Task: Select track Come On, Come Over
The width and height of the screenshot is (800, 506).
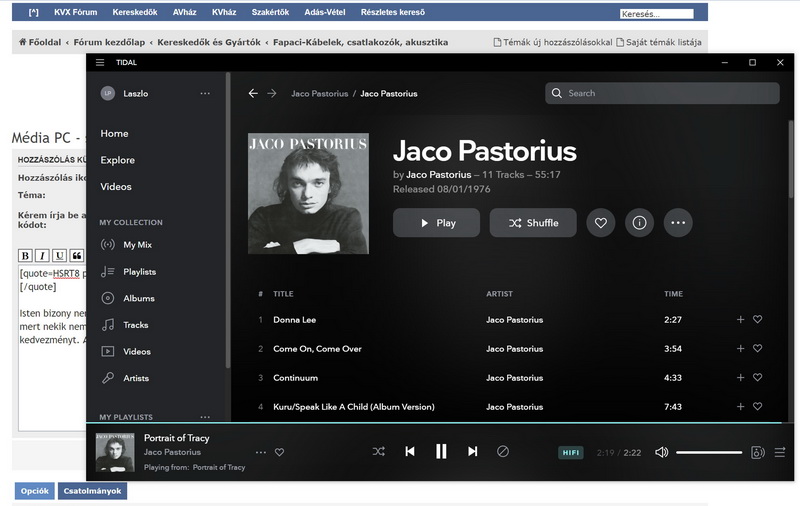Action: 317,349
